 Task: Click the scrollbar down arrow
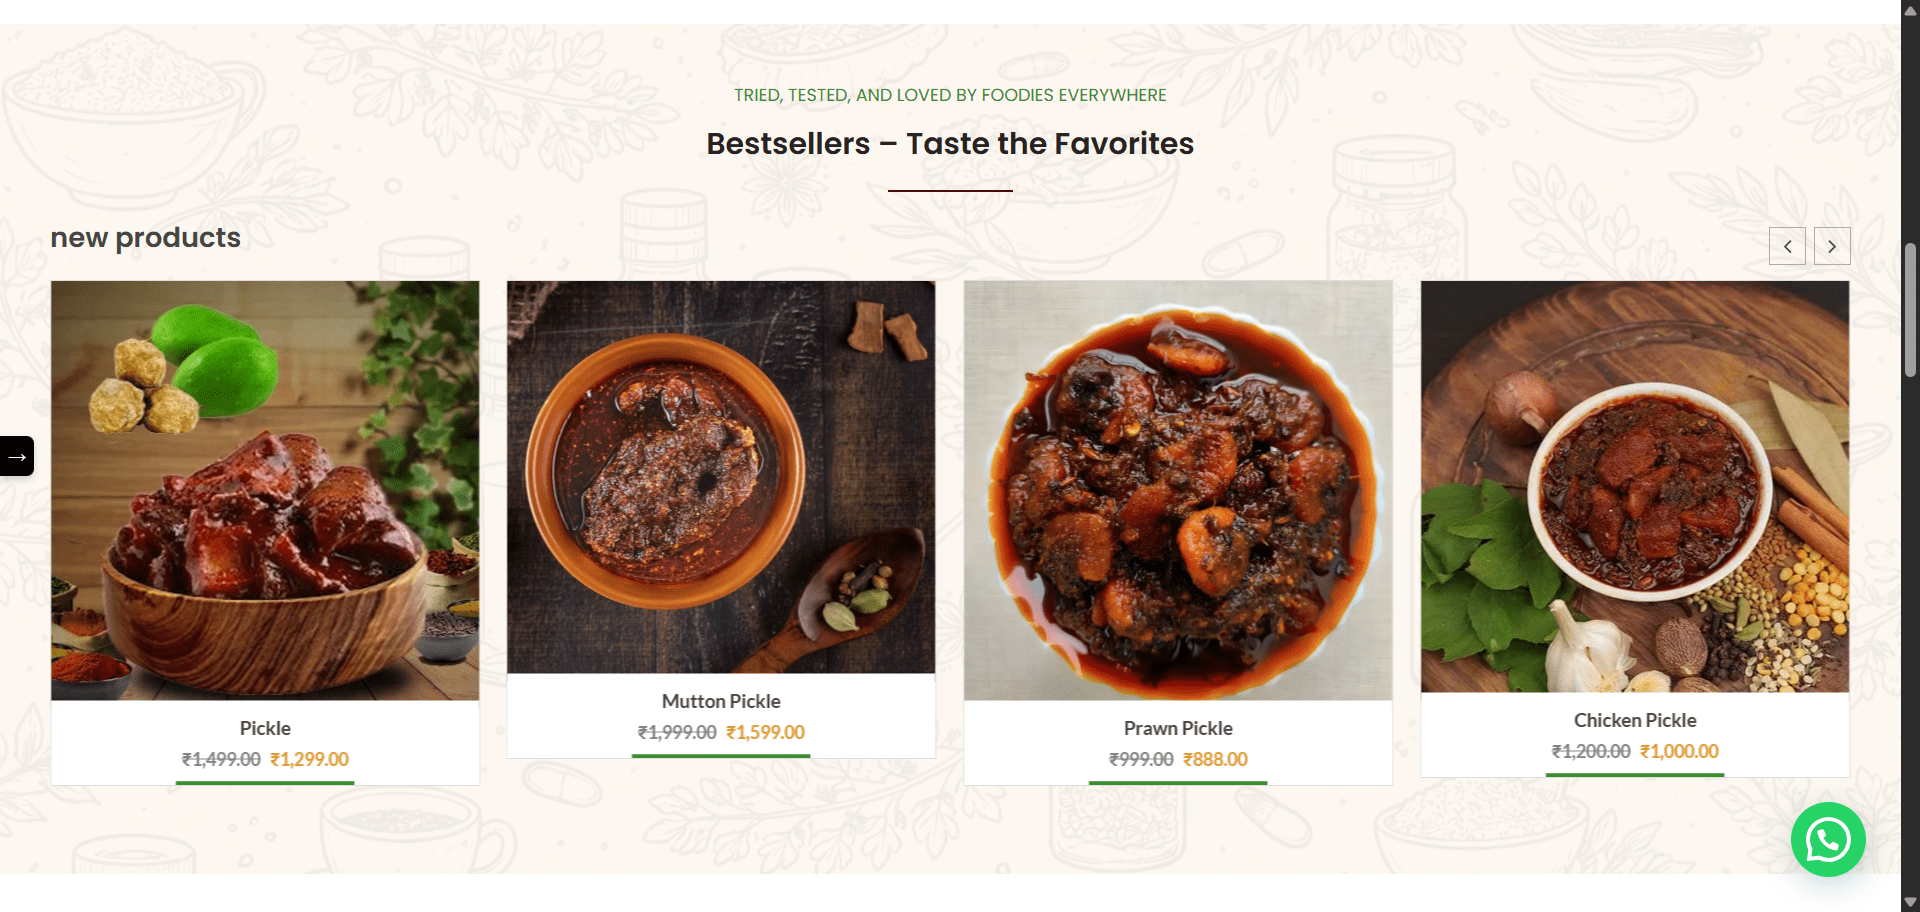1910,902
